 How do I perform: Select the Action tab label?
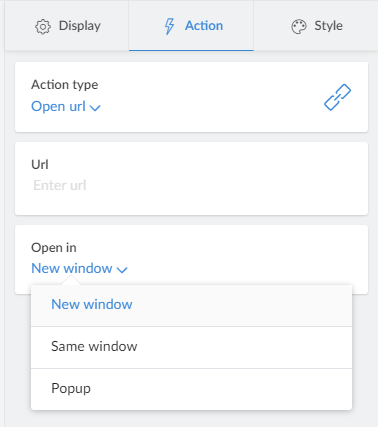[204, 26]
